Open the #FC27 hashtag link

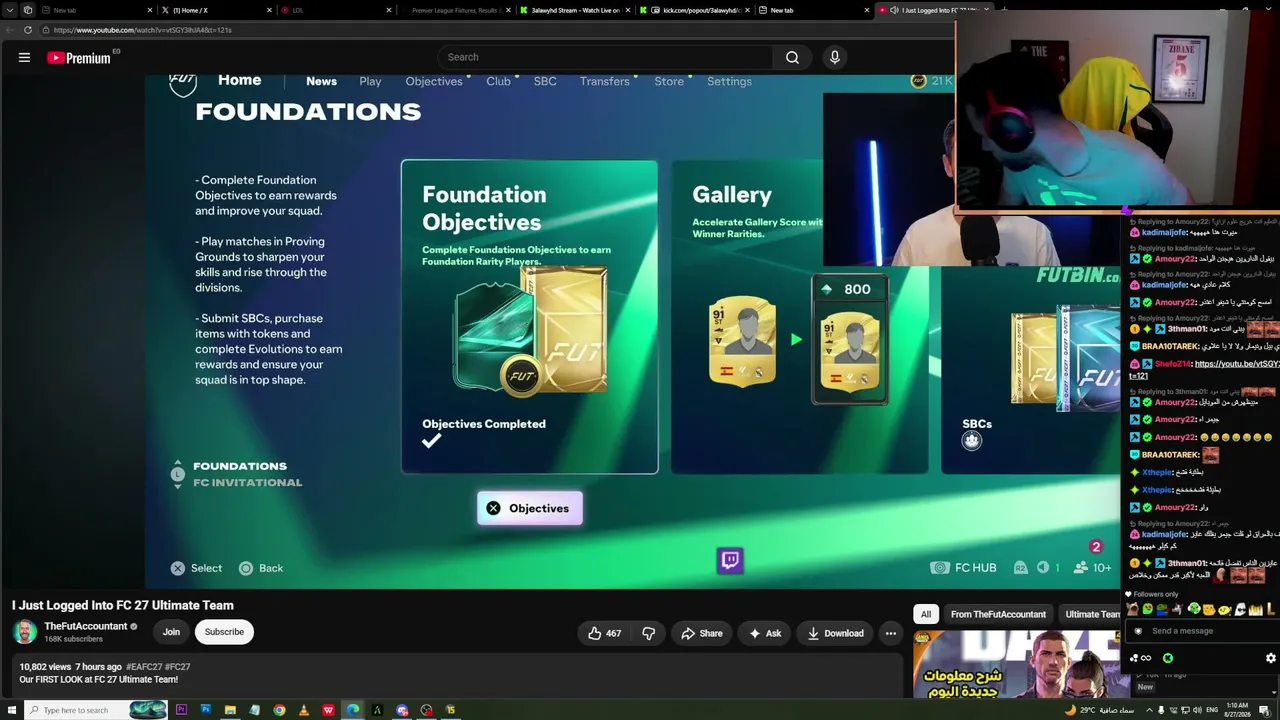[x=177, y=667]
